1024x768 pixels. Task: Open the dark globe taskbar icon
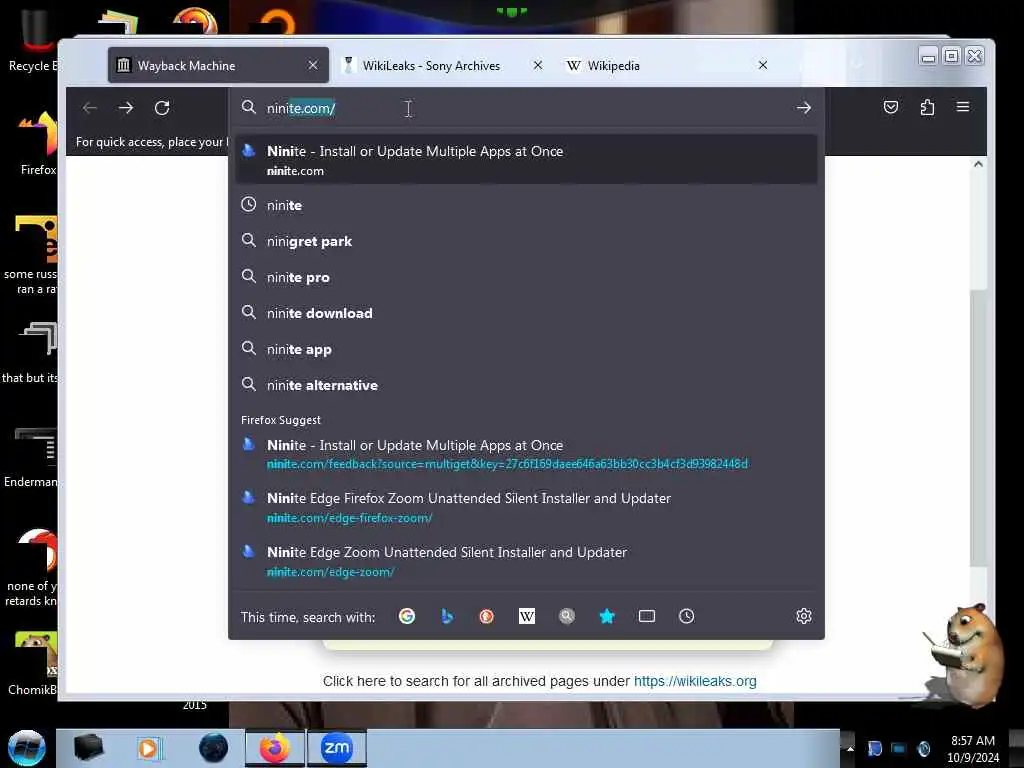[213, 748]
